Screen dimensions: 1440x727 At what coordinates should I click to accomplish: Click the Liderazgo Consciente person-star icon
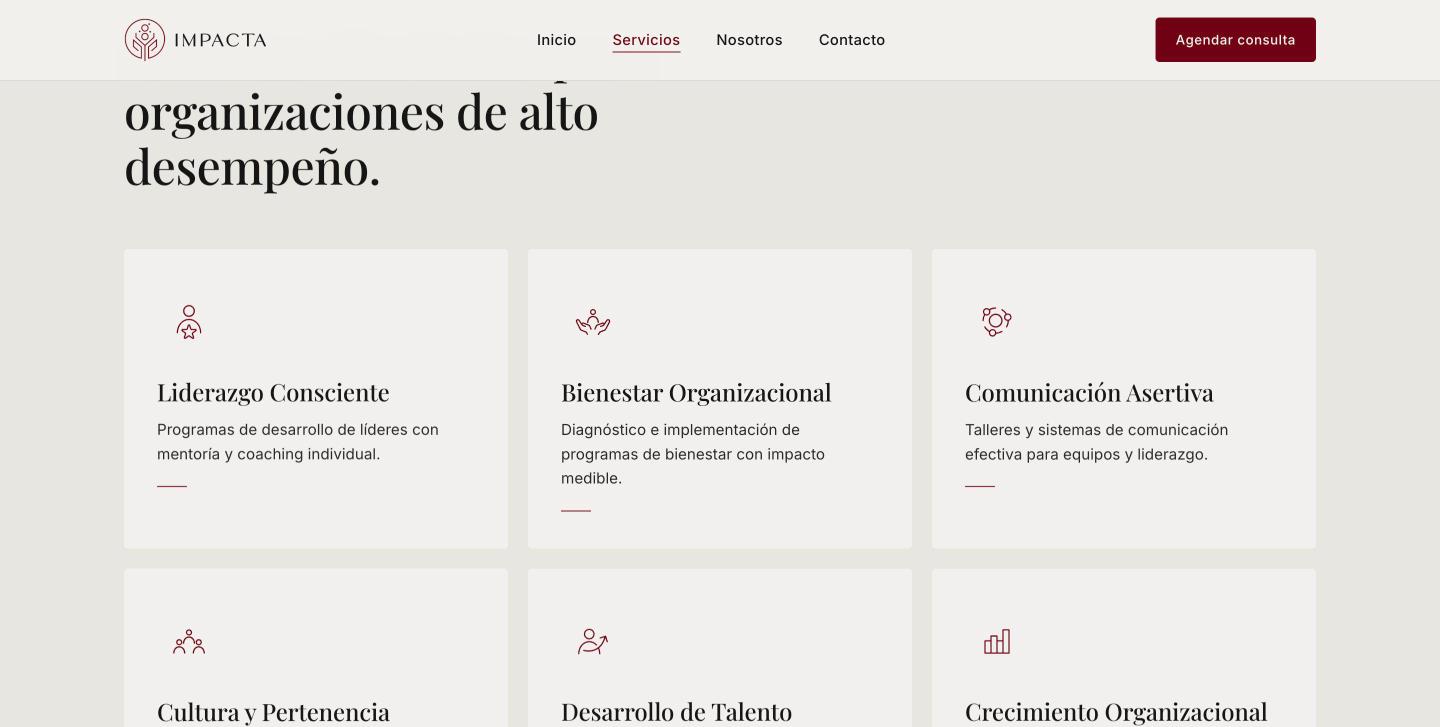[x=189, y=322]
